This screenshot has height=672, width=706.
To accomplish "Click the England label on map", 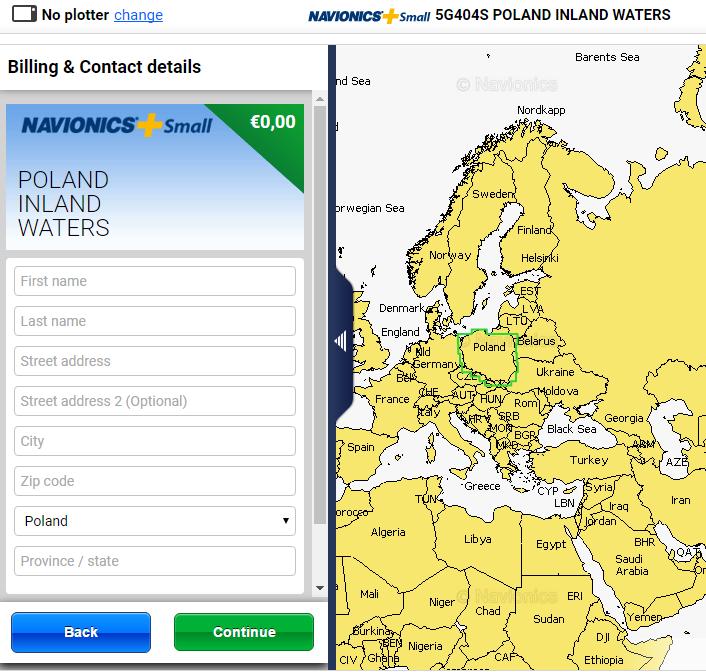I will click(x=400, y=332).
